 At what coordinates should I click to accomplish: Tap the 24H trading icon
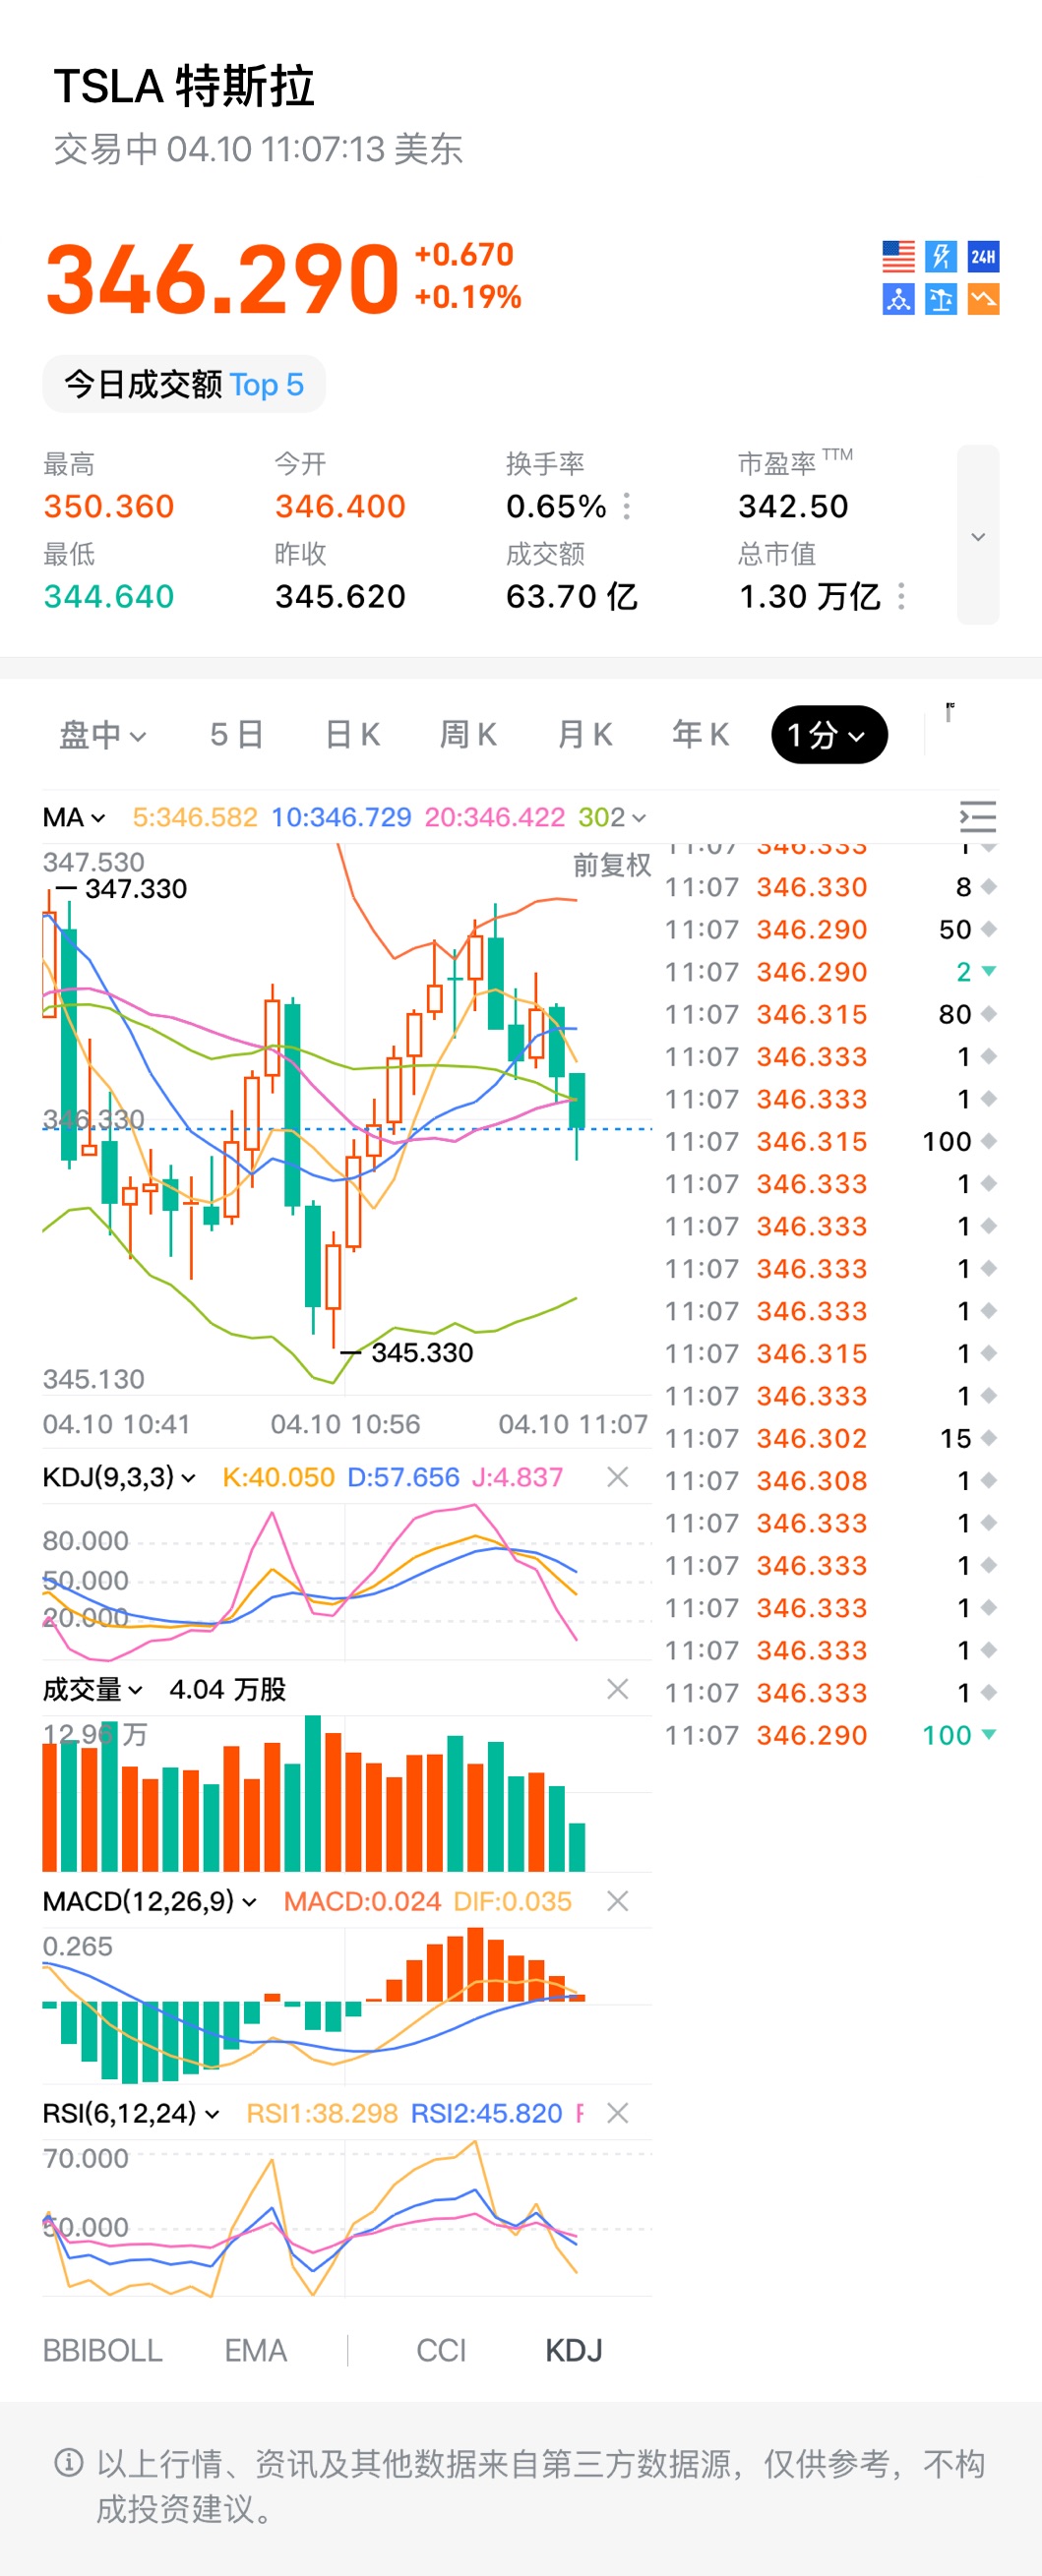click(983, 257)
